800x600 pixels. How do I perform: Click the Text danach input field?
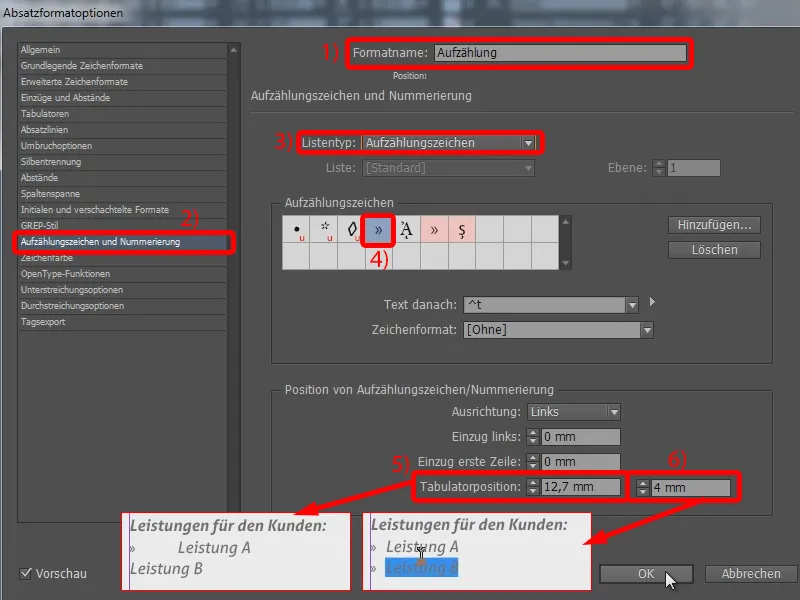(x=544, y=305)
